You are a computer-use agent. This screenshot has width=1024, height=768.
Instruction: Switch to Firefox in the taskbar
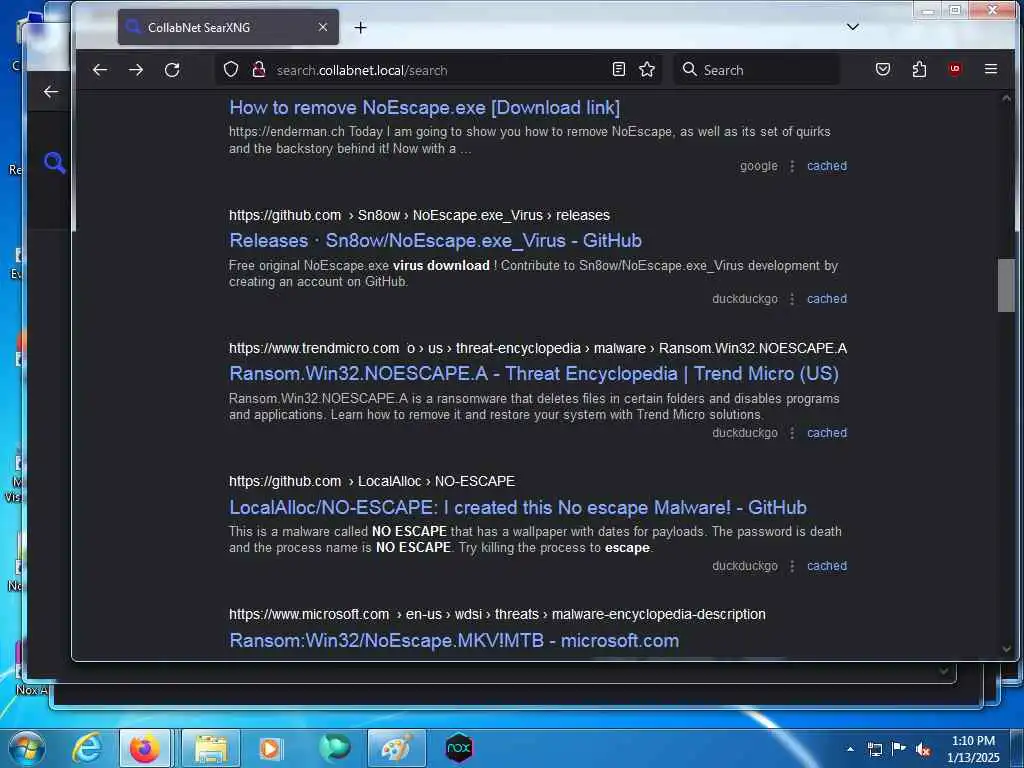click(144, 748)
